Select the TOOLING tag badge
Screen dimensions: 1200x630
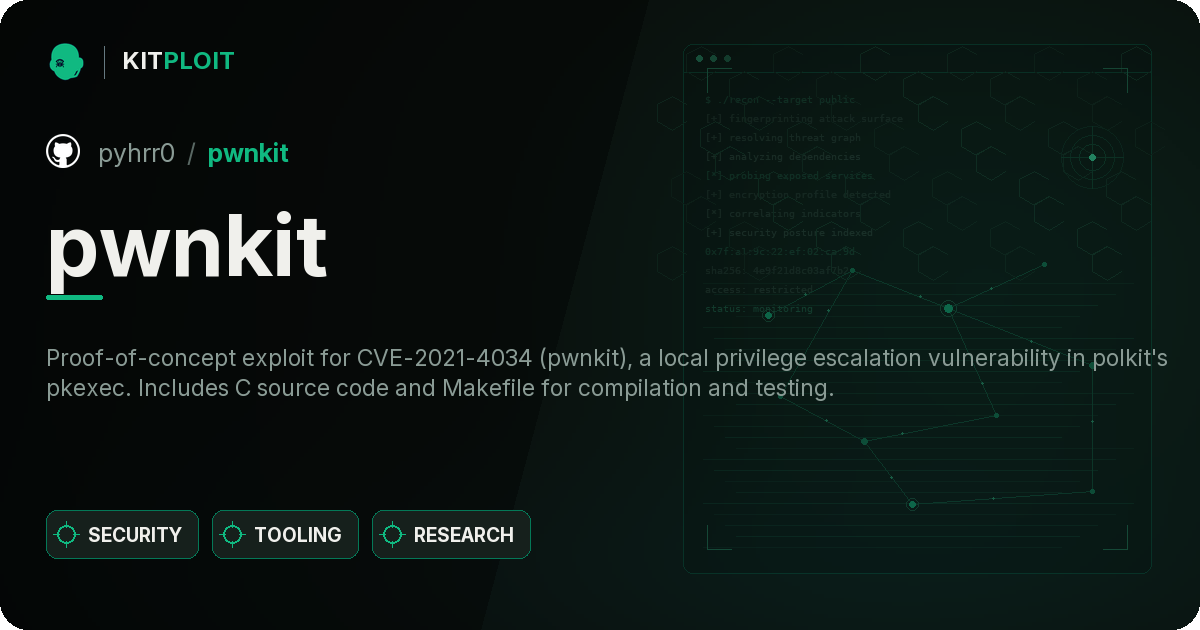(x=285, y=535)
